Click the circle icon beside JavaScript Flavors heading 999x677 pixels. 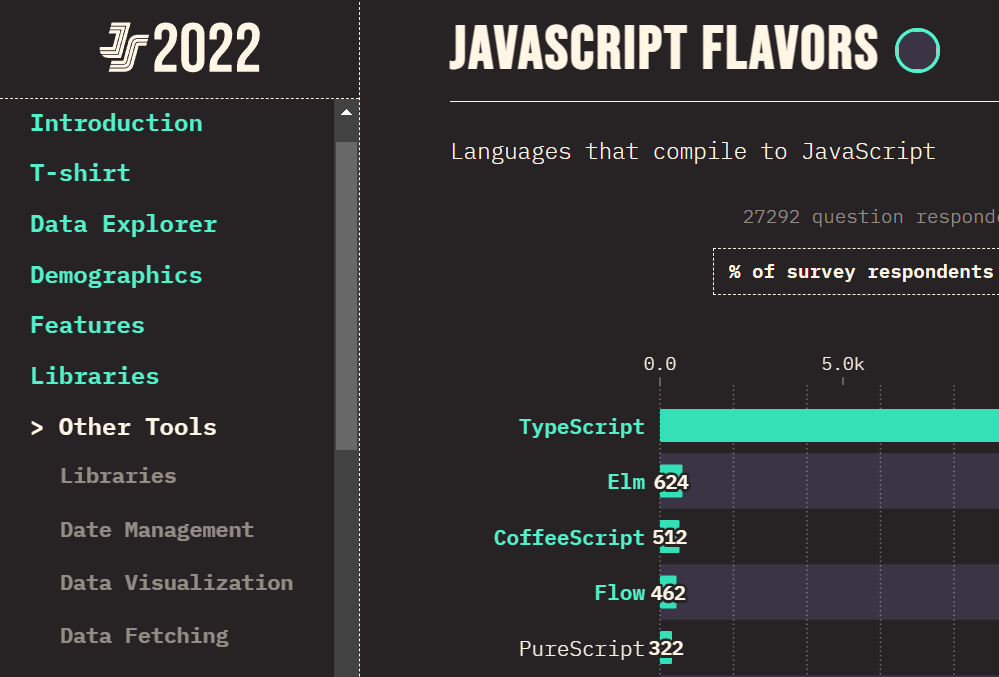pos(917,50)
